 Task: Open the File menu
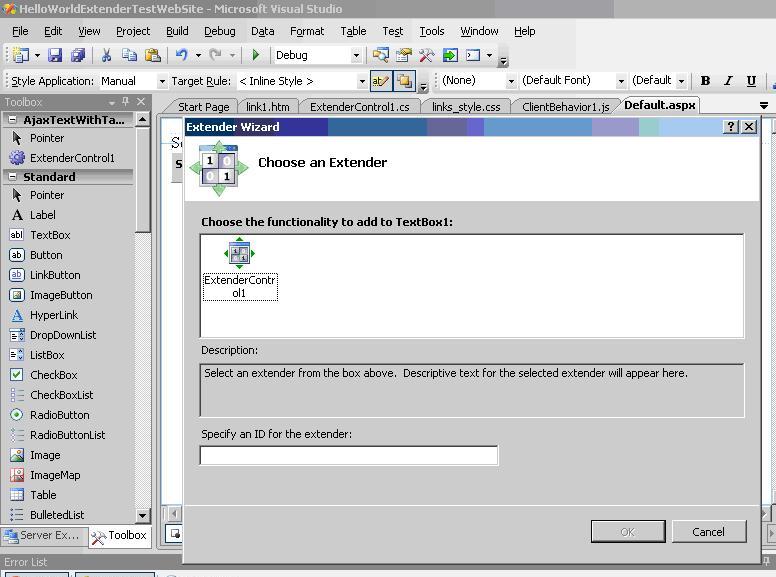tap(20, 31)
